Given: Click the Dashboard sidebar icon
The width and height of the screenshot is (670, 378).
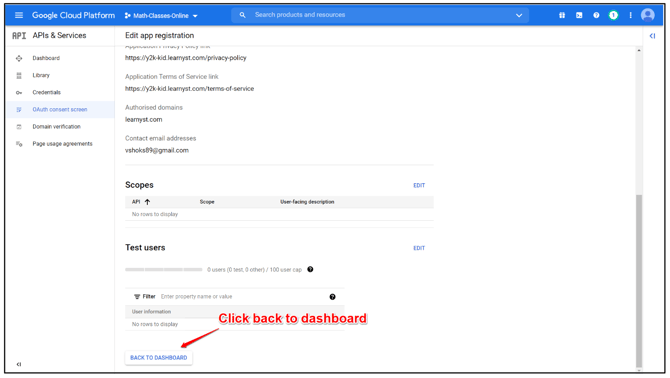Looking at the screenshot, I should [x=19, y=58].
